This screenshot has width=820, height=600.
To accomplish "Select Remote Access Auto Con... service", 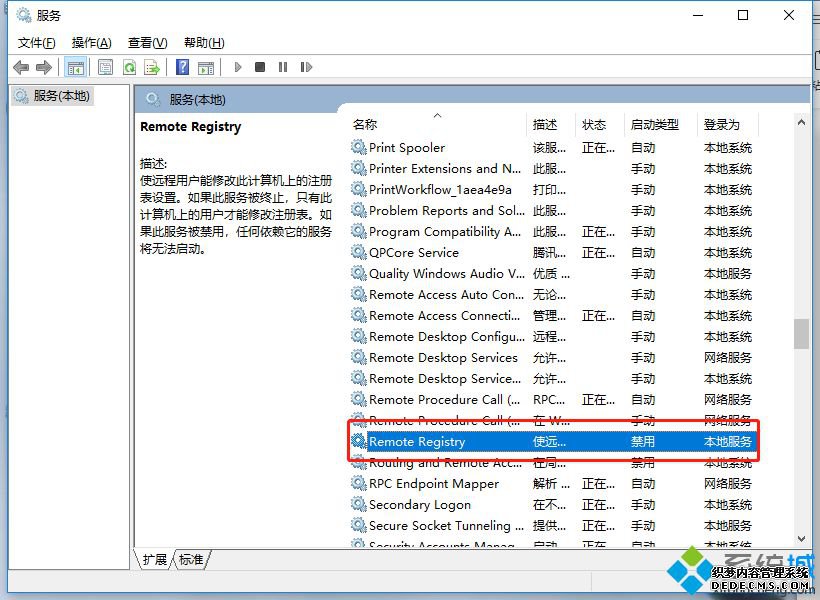I will (x=553, y=295).
